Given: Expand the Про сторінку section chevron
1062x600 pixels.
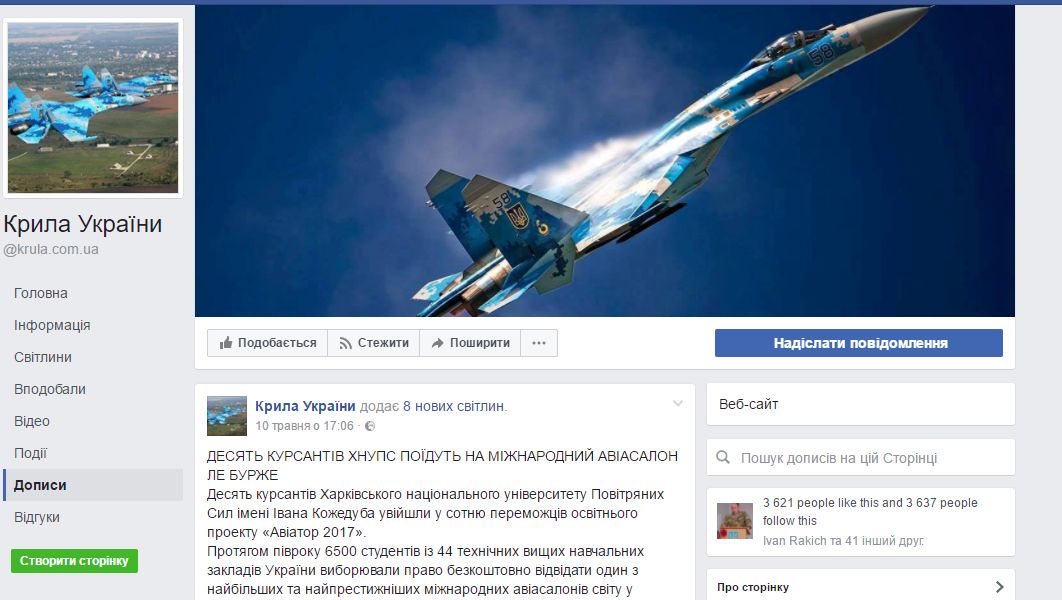Looking at the screenshot, I should point(1000,586).
